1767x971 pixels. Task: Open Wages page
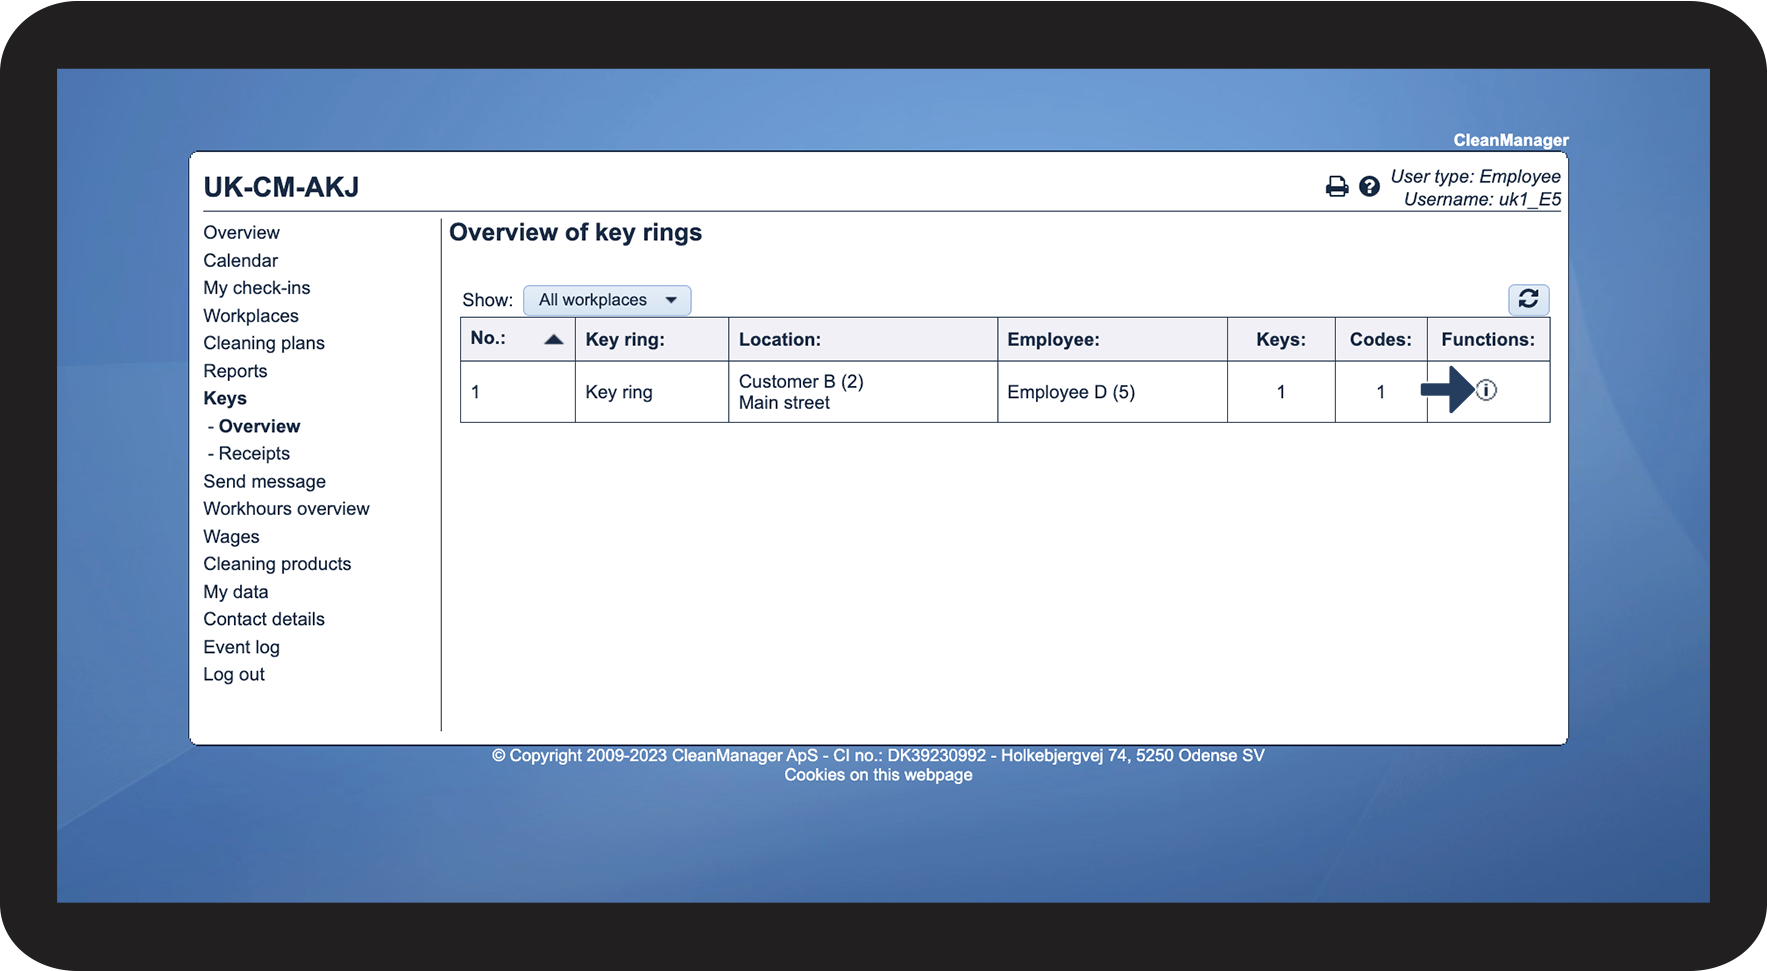232,537
